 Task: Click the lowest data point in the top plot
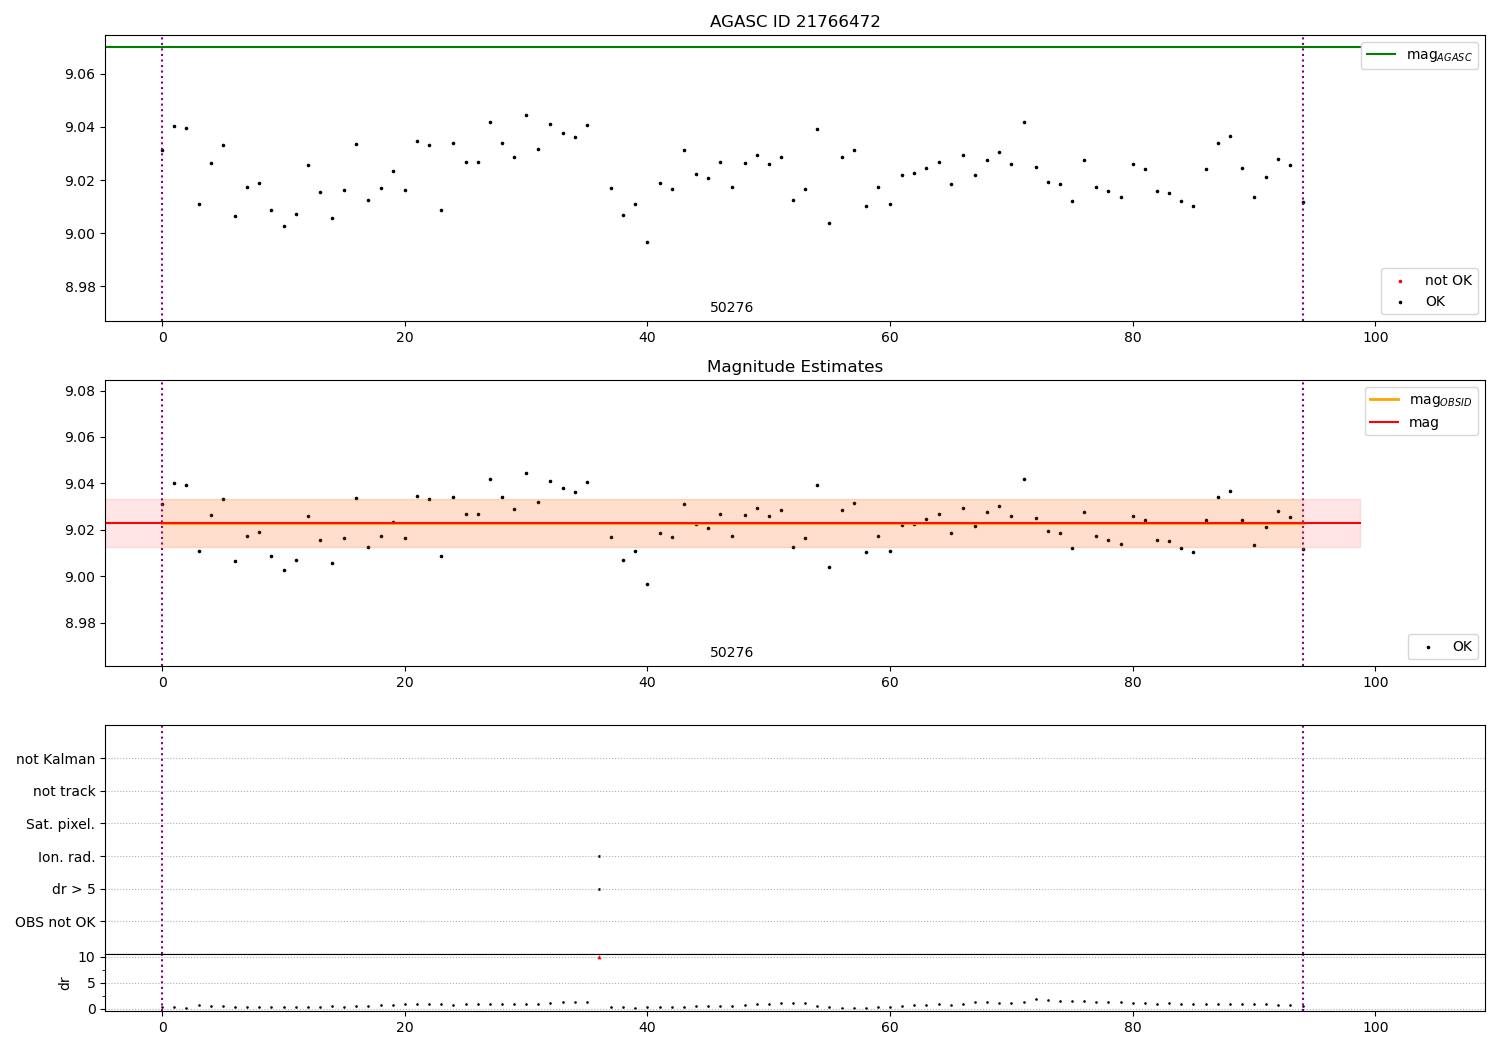[647, 242]
